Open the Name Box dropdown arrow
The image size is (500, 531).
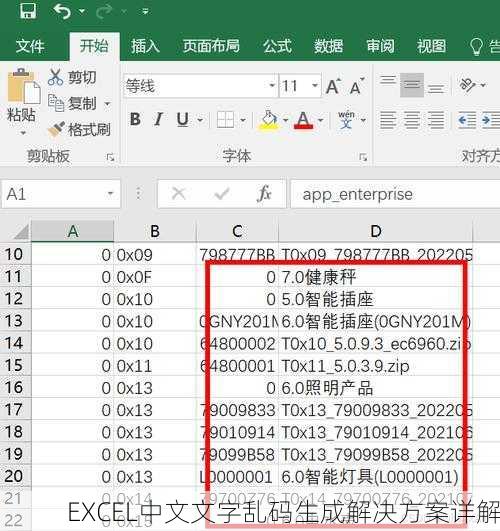(x=110, y=194)
